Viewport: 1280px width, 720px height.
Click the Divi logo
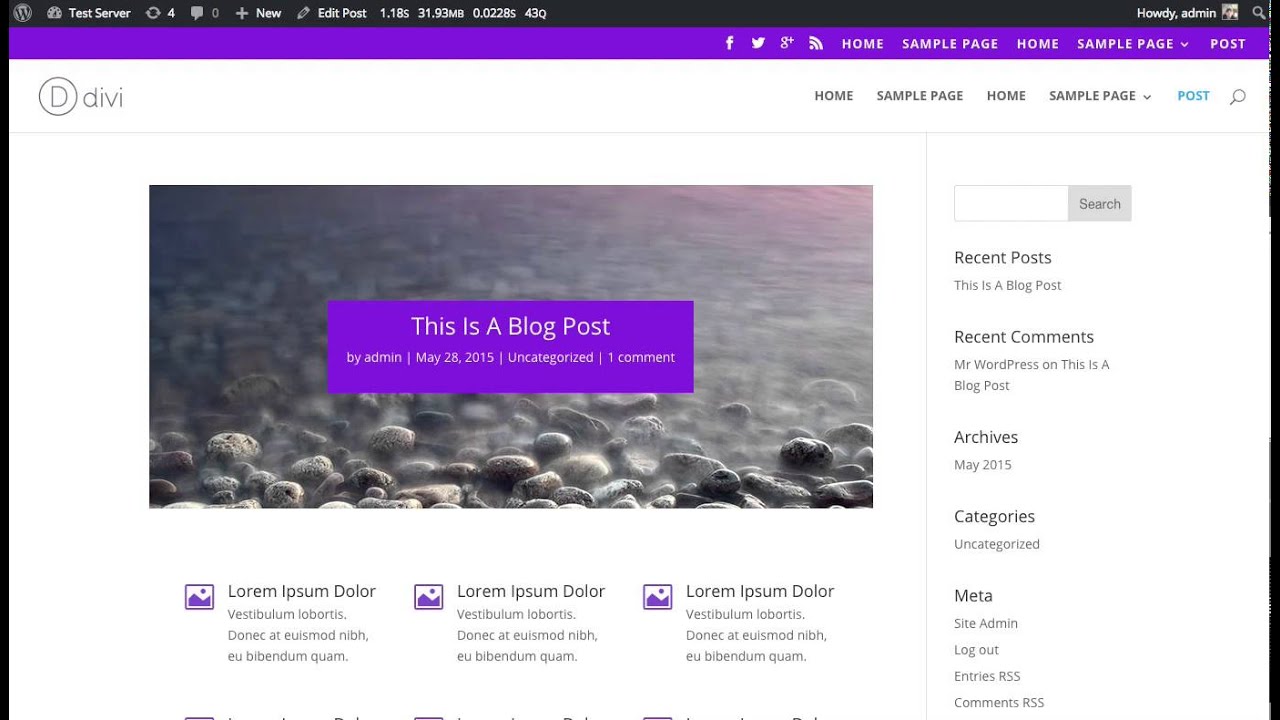tap(81, 96)
